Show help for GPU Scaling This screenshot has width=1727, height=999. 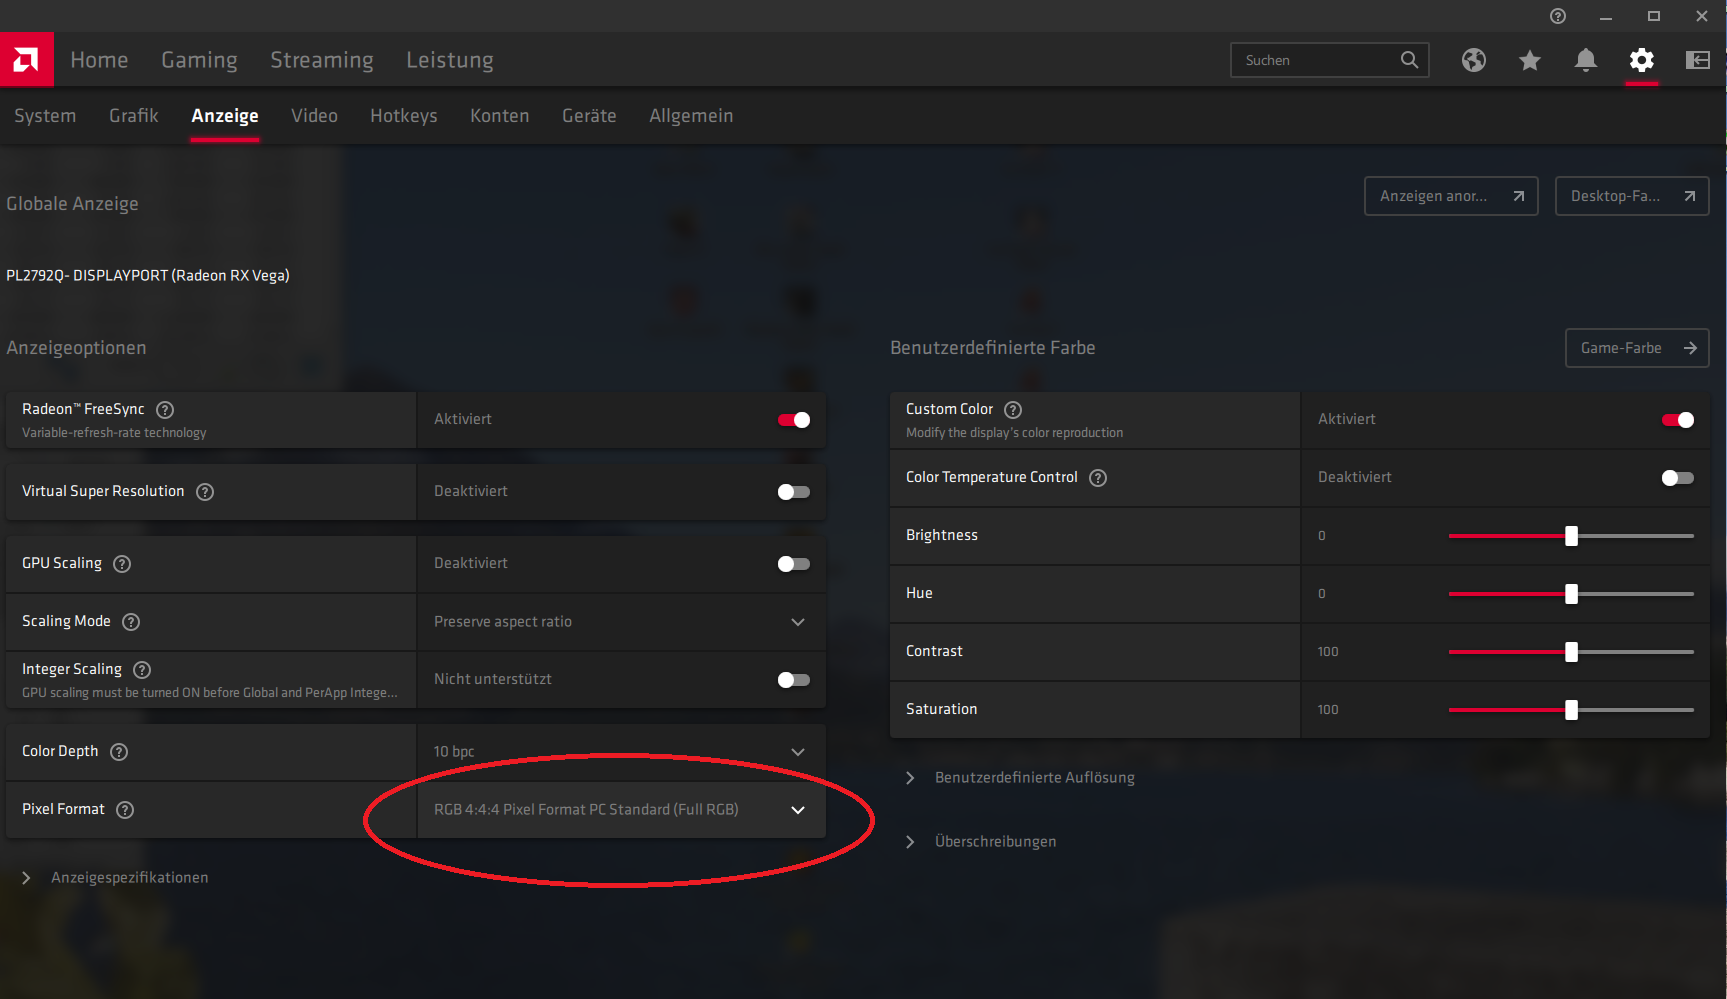coord(122,564)
